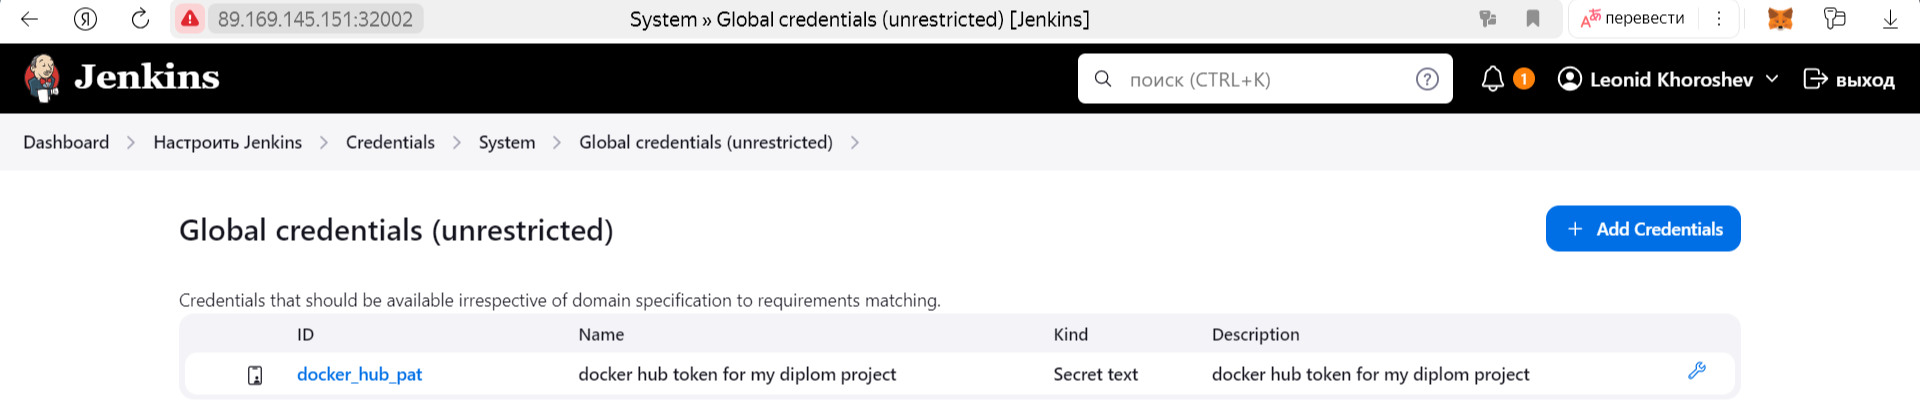Open the docker_hub_pat credential link
This screenshot has width=1920, height=407.
pos(359,374)
